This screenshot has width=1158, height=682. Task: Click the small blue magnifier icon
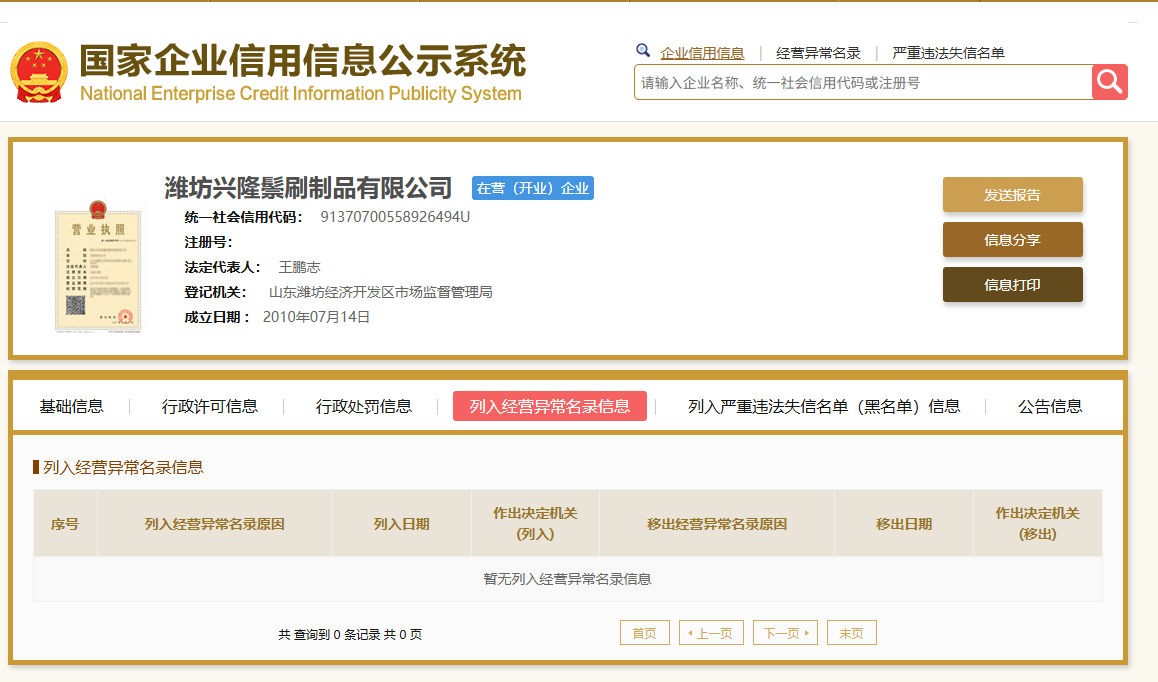click(x=643, y=50)
